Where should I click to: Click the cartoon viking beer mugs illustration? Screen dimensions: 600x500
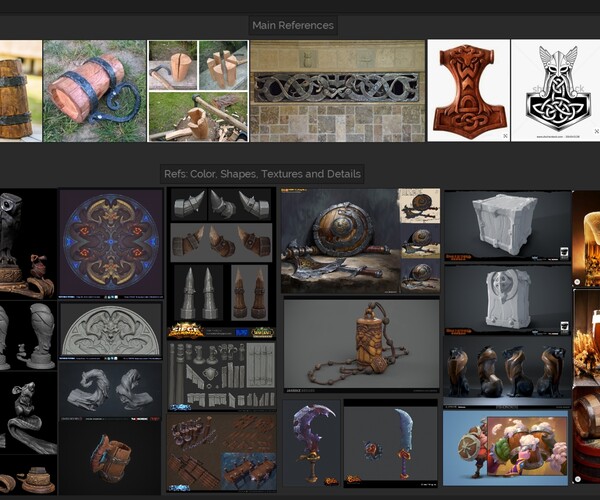point(506,448)
